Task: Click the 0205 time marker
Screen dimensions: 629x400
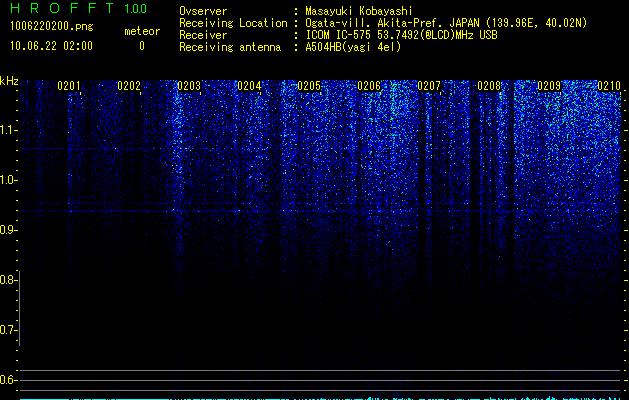Action: pos(309,86)
